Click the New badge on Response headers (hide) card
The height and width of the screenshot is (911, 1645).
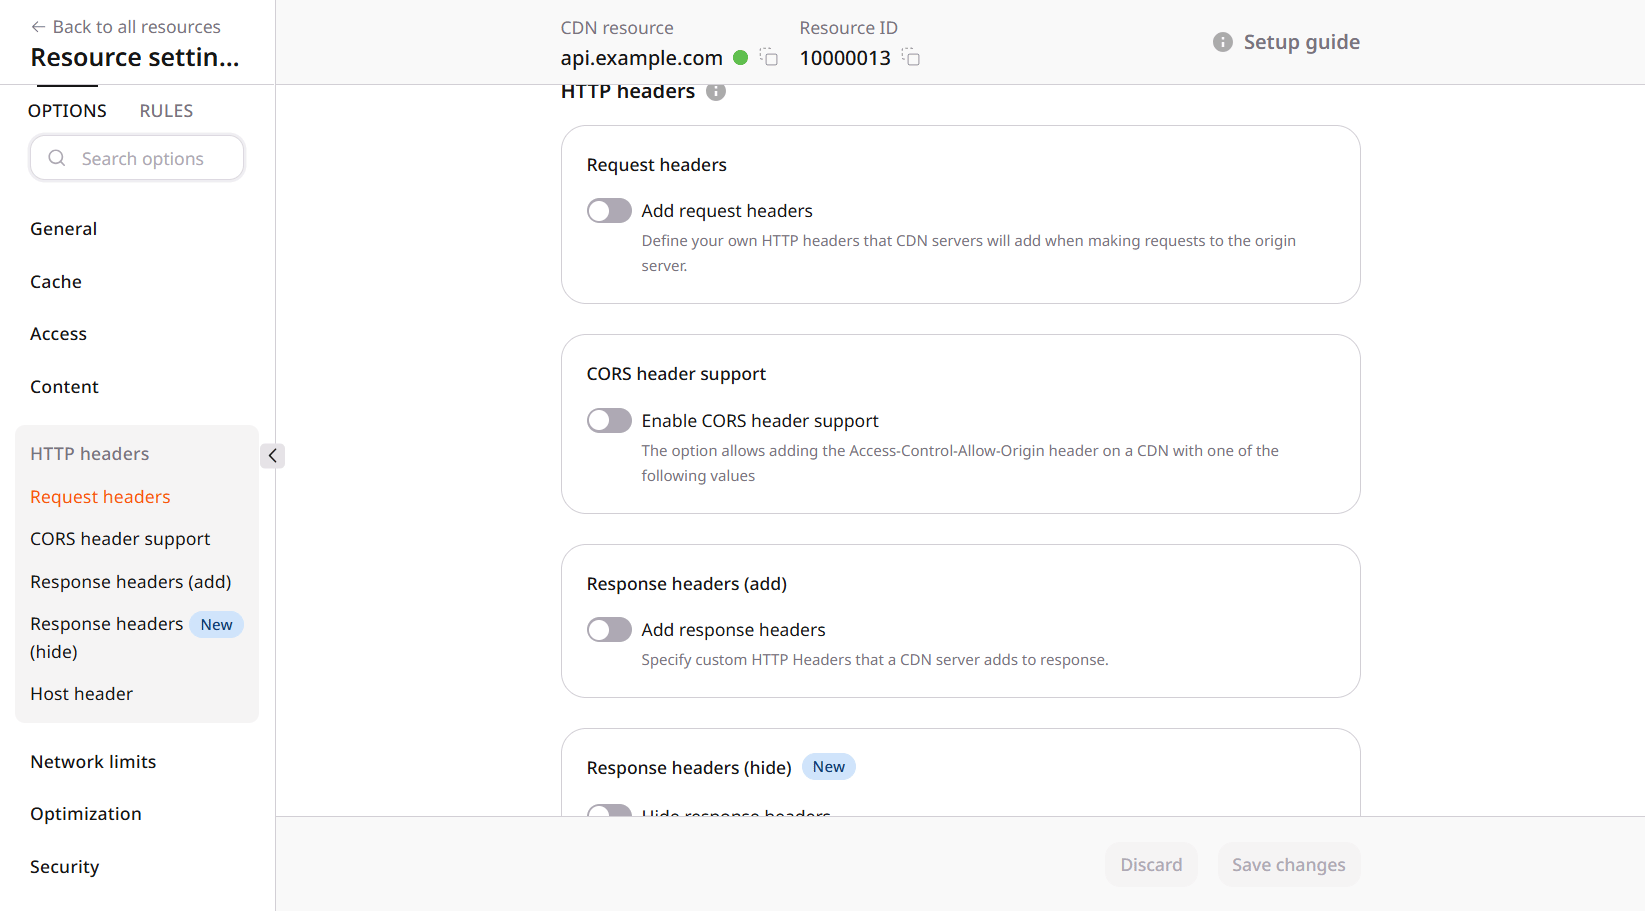[x=829, y=767]
